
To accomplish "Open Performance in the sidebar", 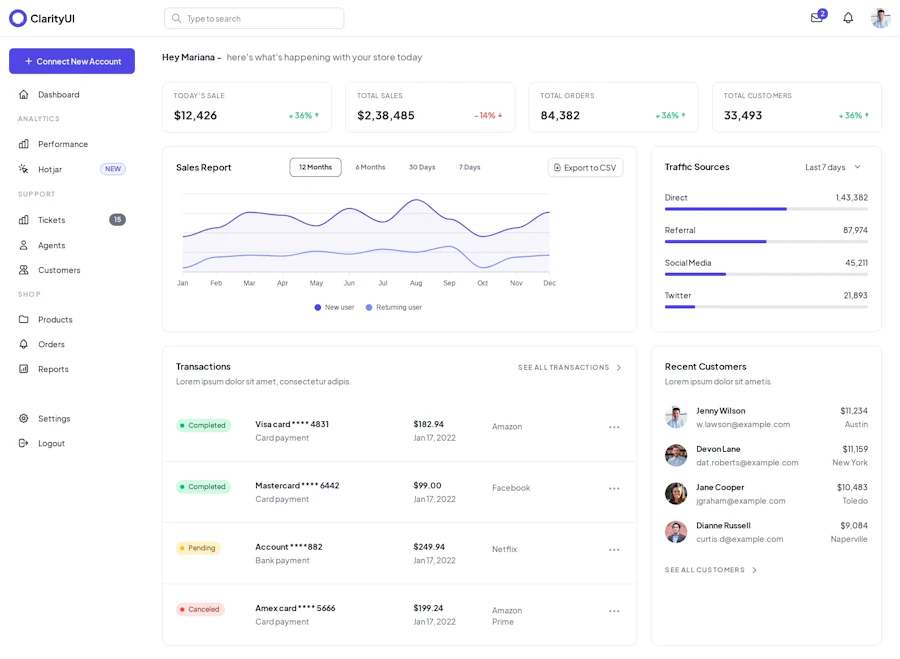I will point(63,144).
